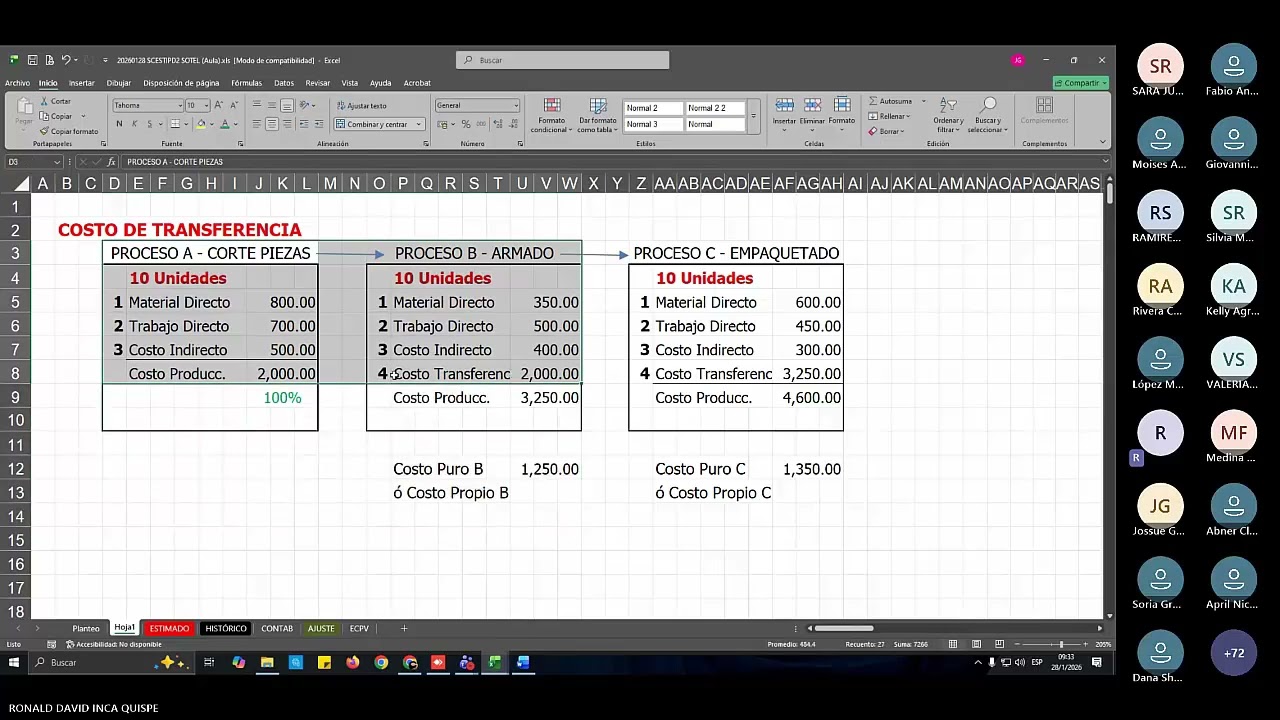Viewport: 1280px width, 720px height.
Task: Click the Chrome icon in the taskbar
Action: coord(381,662)
